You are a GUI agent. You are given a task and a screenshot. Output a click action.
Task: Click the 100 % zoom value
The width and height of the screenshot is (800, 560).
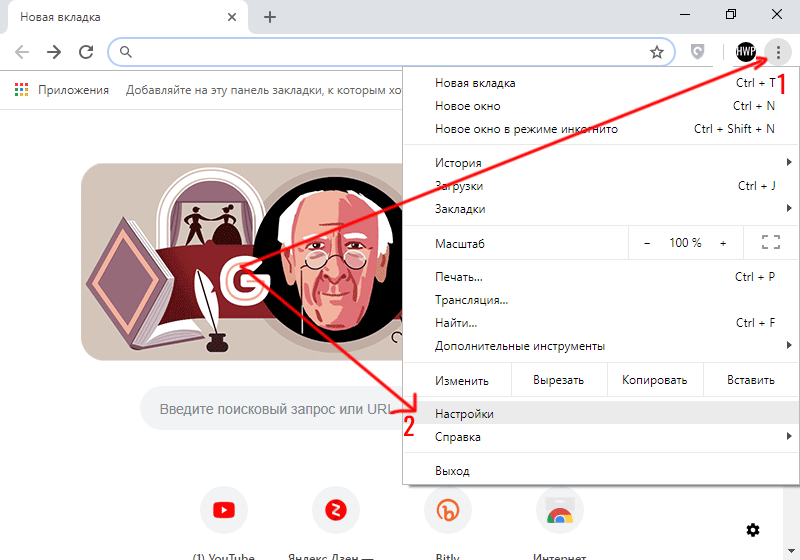(685, 243)
